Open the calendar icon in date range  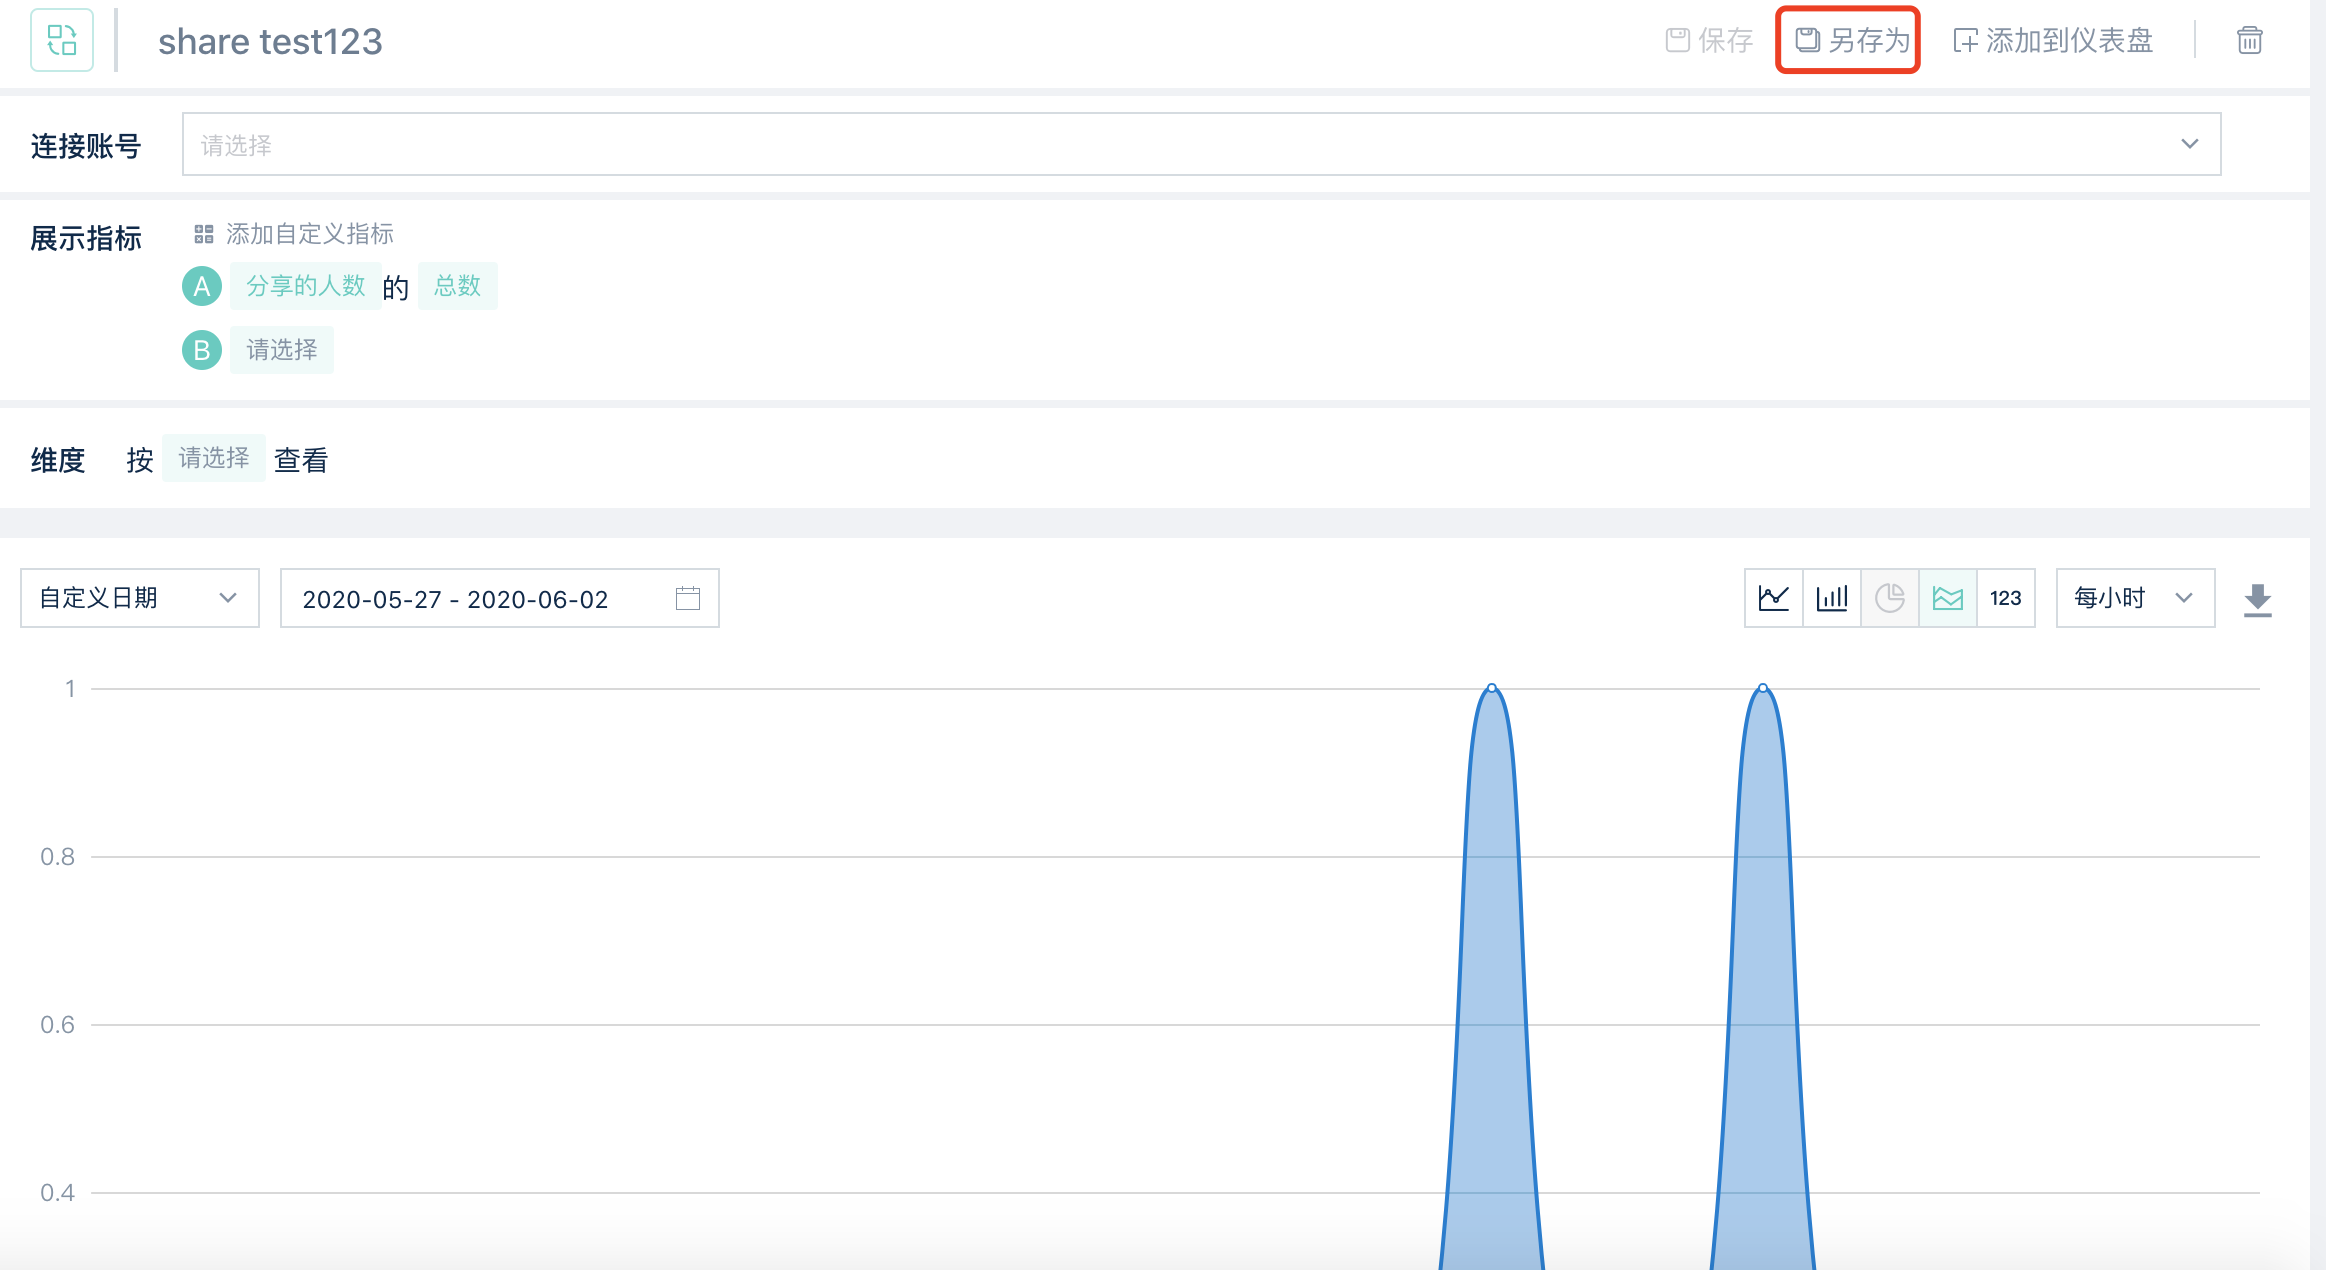click(688, 598)
